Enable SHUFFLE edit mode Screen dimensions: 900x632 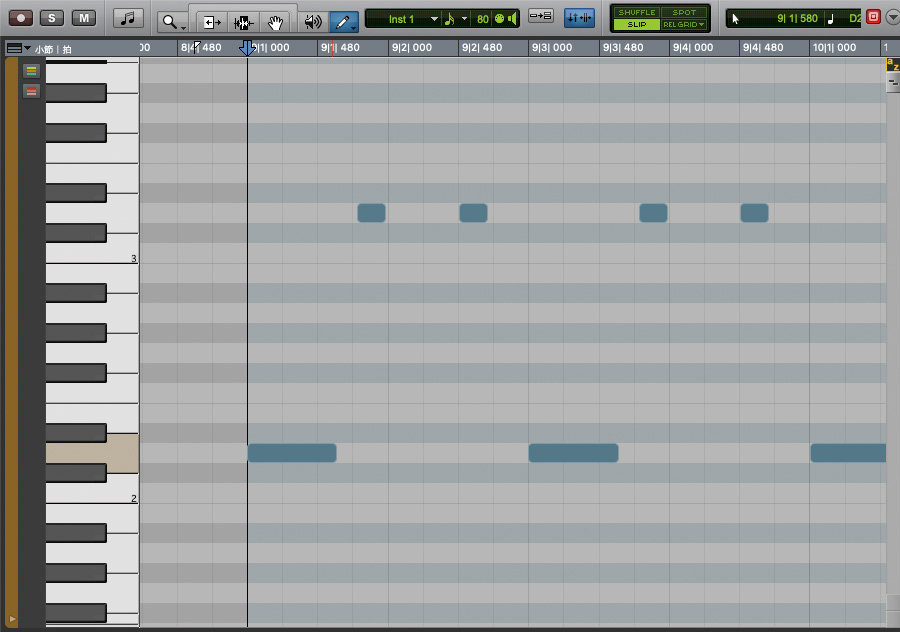636,12
